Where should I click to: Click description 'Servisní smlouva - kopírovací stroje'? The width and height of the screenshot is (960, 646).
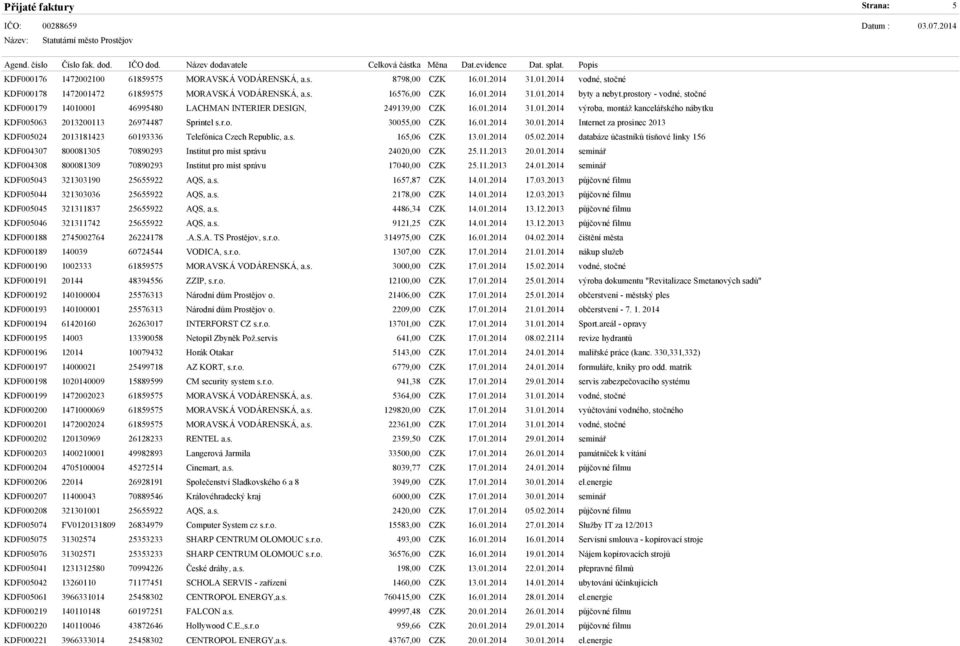pos(640,540)
